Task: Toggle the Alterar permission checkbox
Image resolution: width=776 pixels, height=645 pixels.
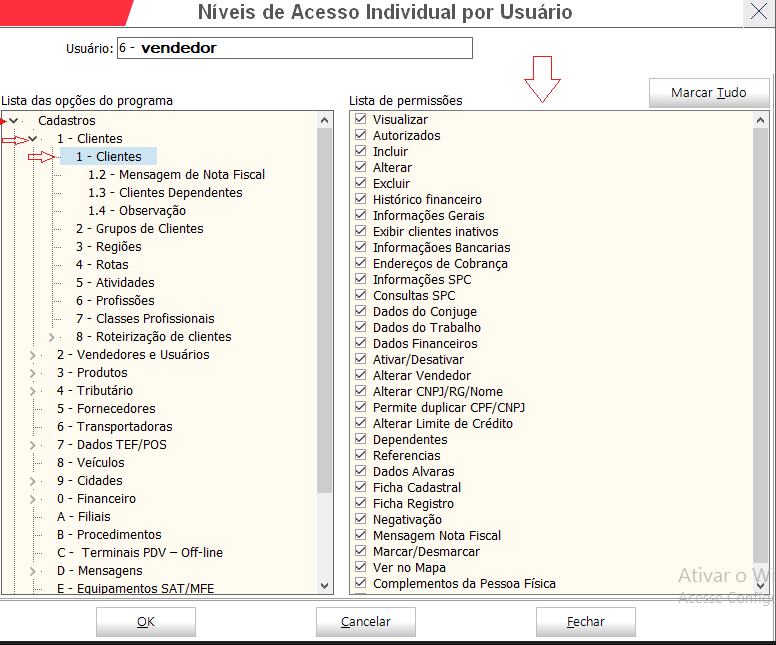Action: [361, 167]
